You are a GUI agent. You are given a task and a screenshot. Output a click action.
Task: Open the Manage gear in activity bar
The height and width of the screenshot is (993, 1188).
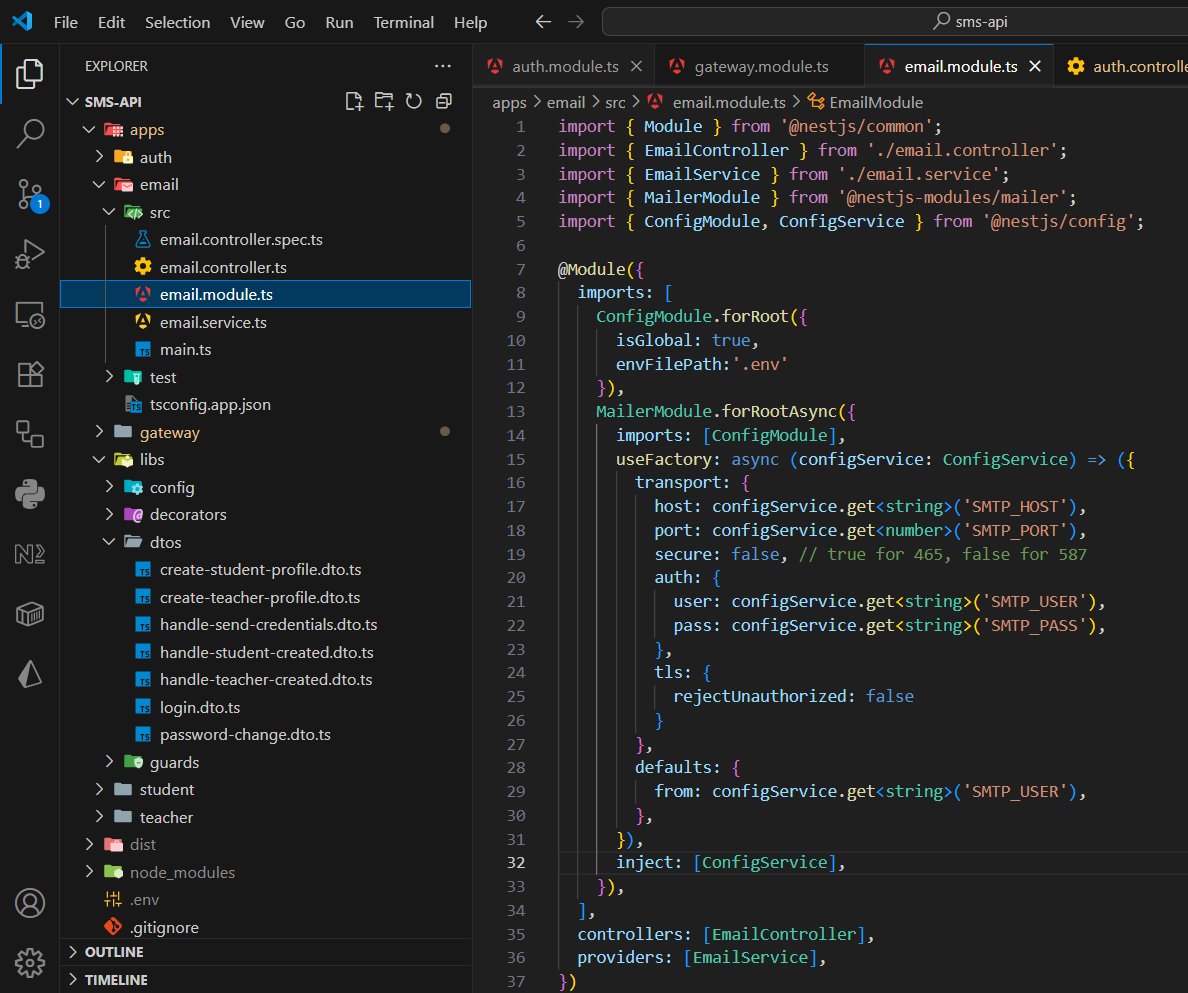[30, 963]
